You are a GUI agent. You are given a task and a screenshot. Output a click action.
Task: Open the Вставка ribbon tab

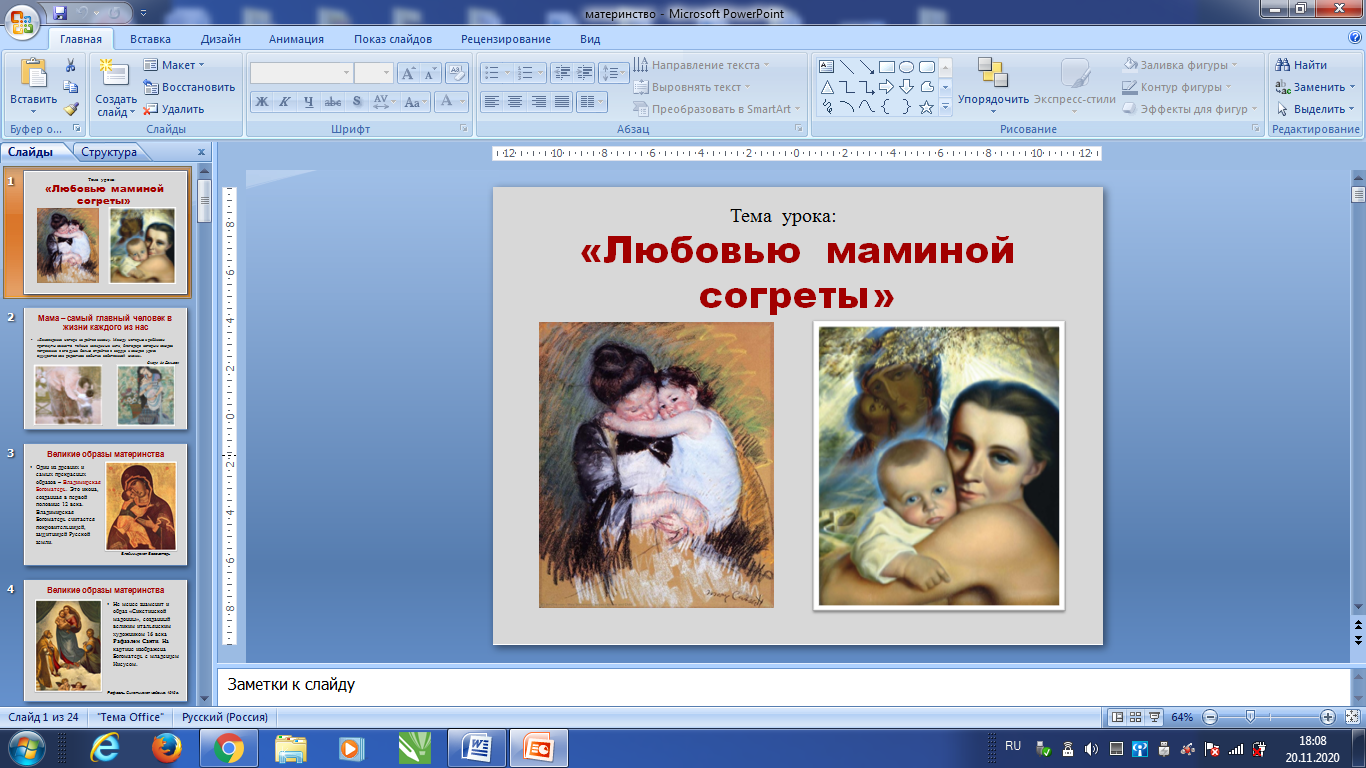pyautogui.click(x=150, y=39)
